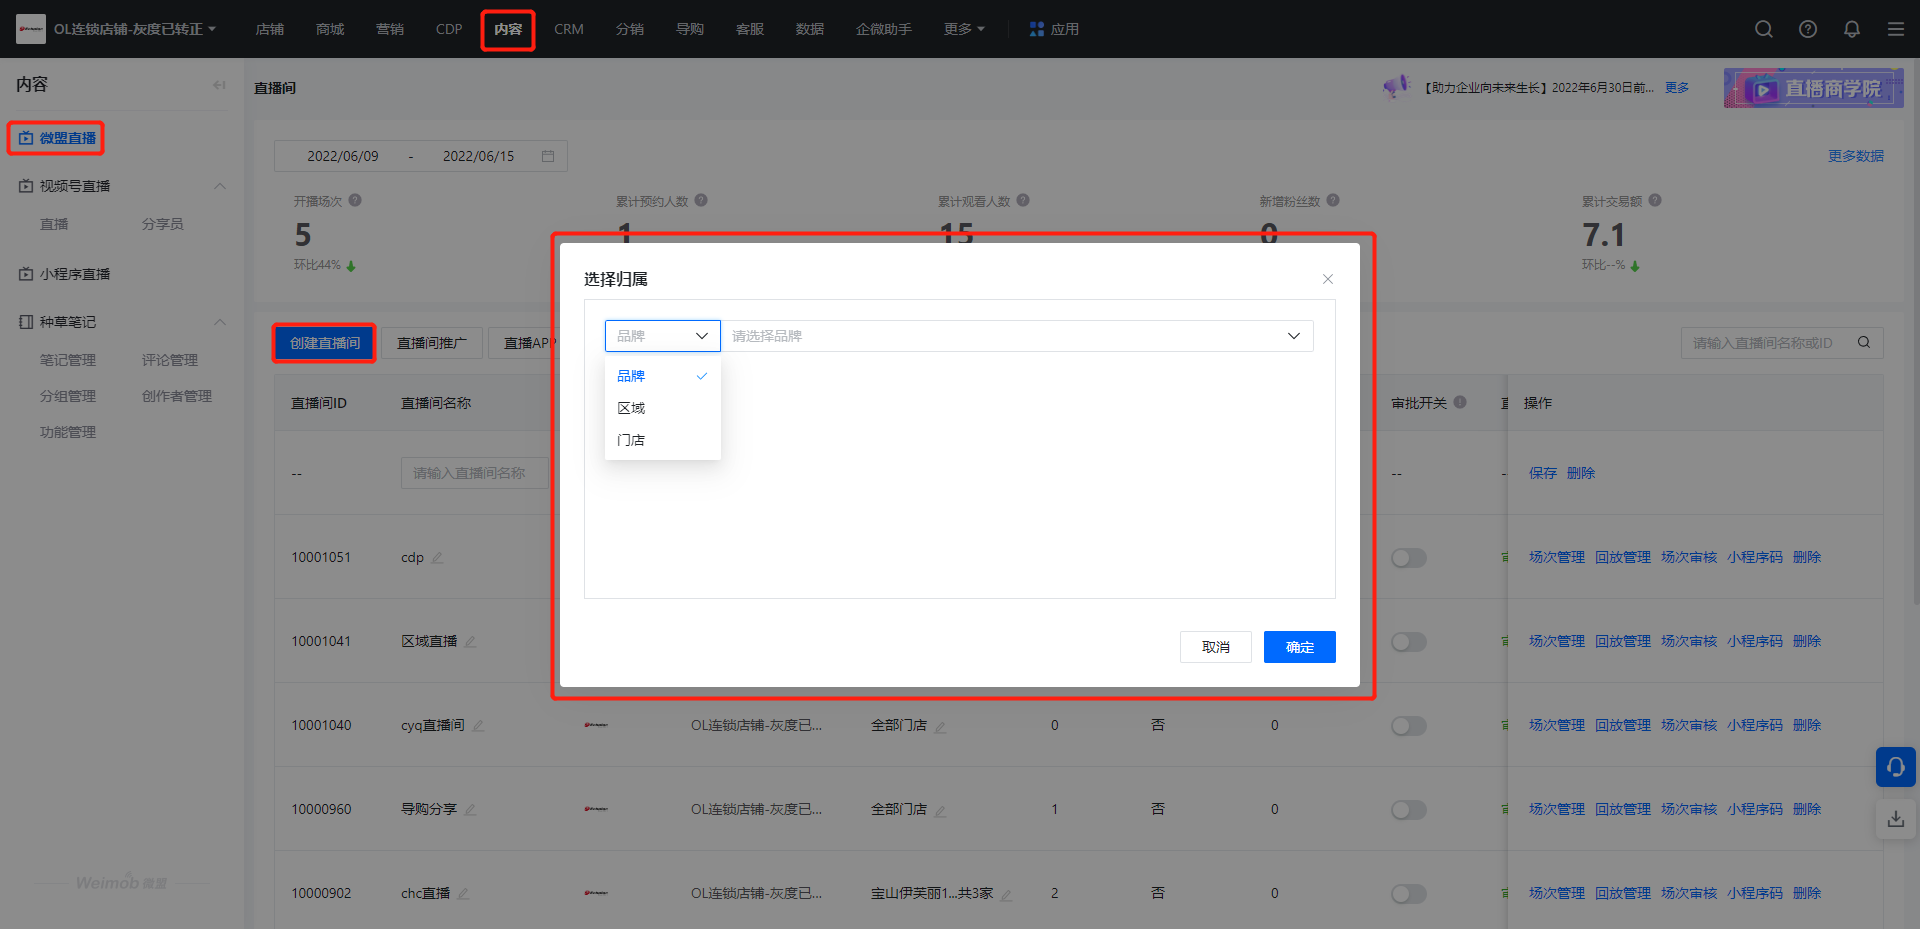Show info icon next to 累计预约人数
1920x929 pixels.
701,200
